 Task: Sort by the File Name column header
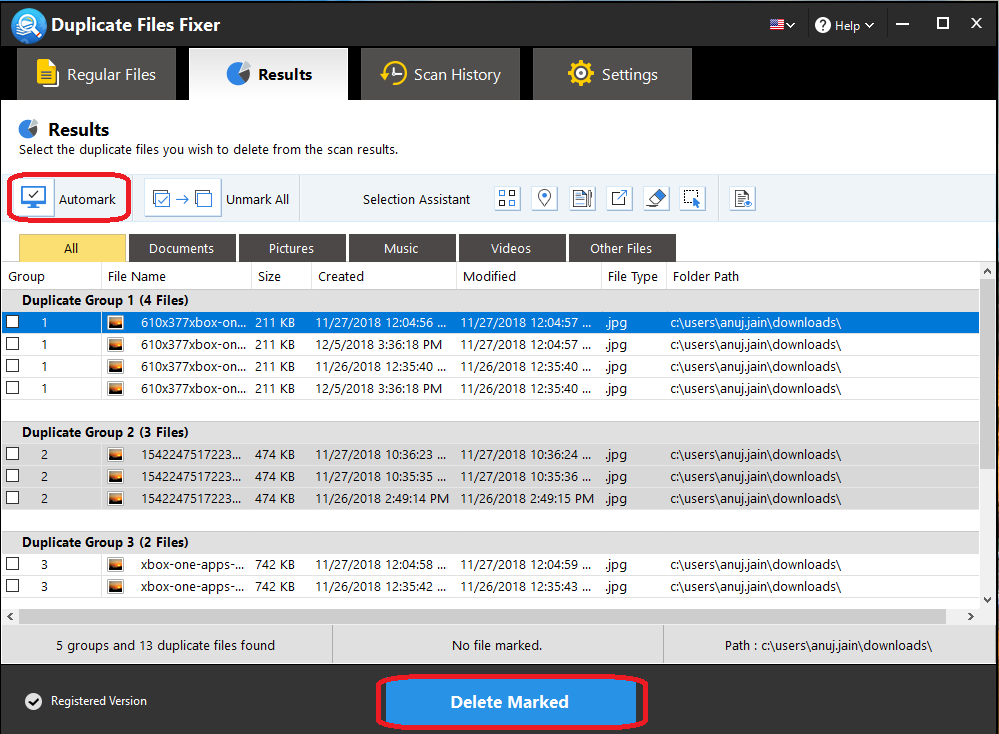point(176,277)
